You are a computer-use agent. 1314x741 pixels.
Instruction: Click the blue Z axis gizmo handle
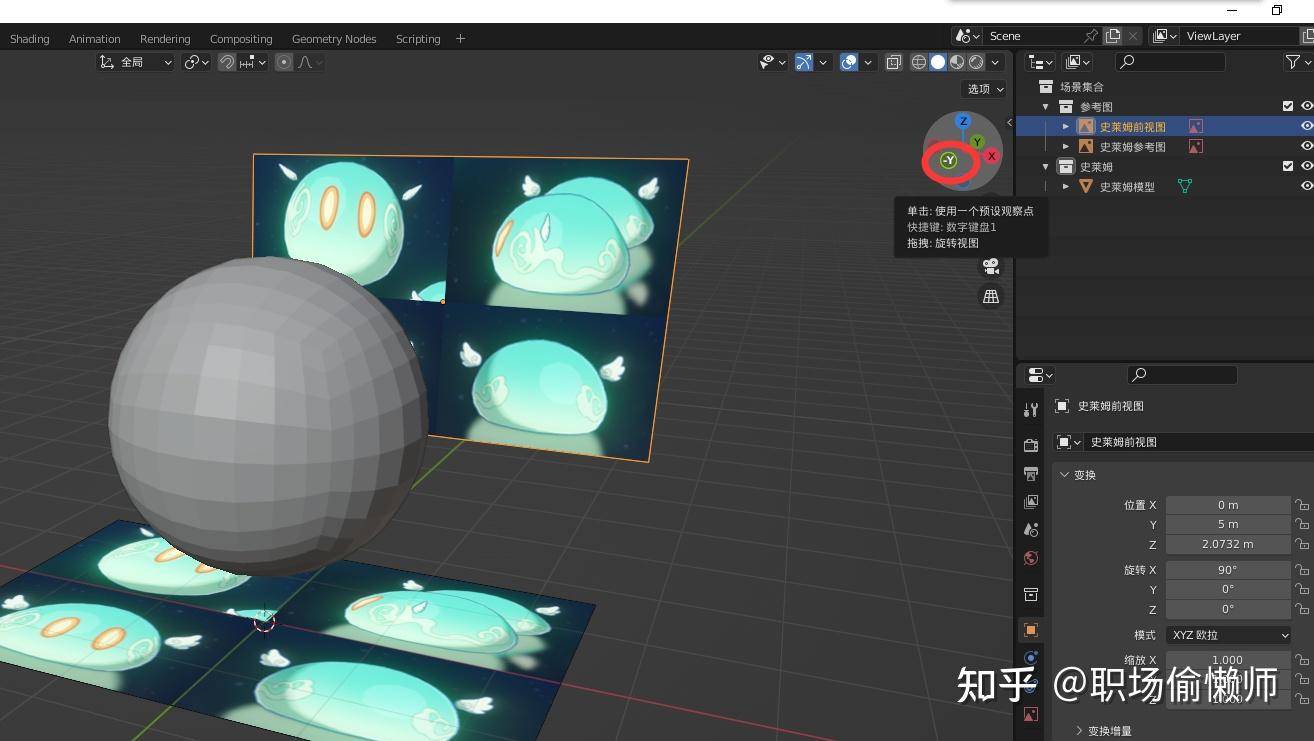pos(963,121)
